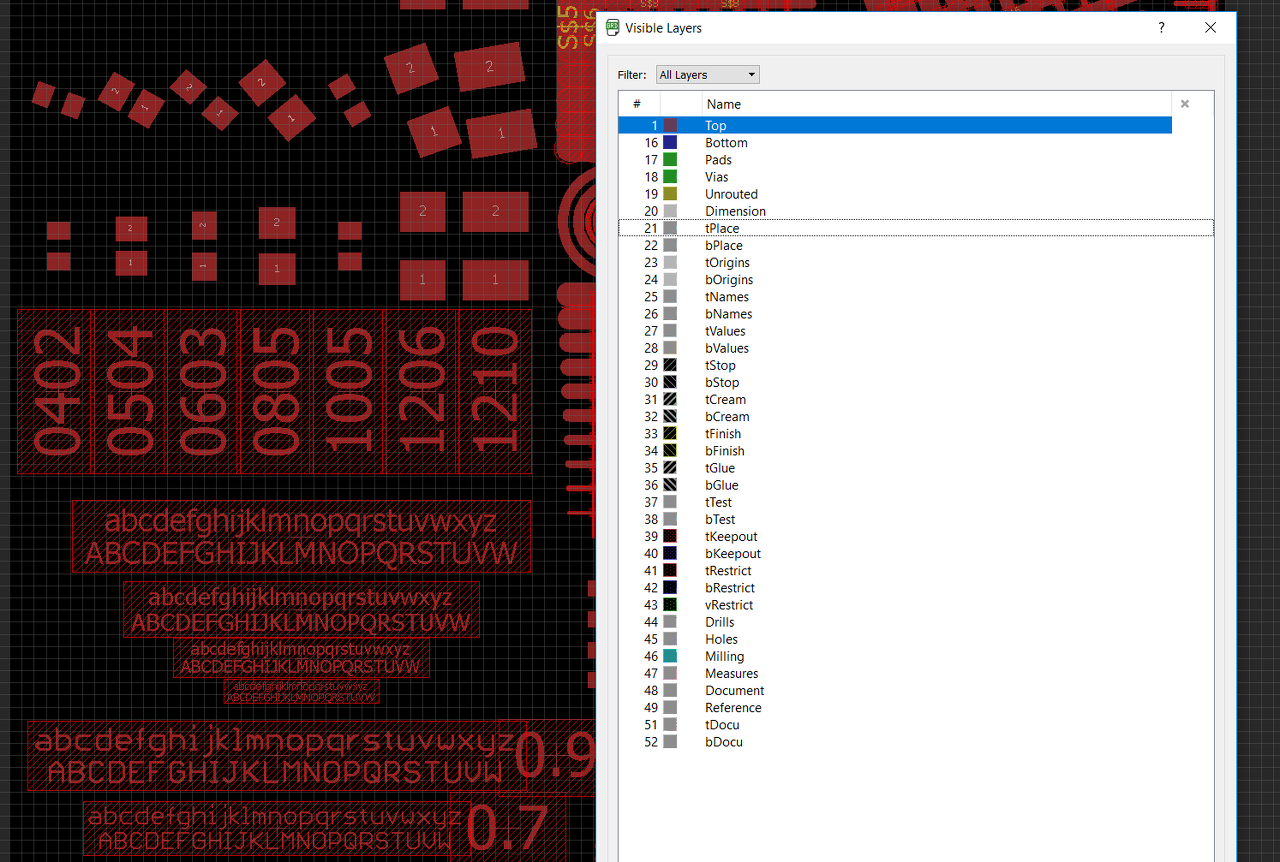Click the tFinish layer hatched swatch
The width and height of the screenshot is (1280, 862).
670,433
